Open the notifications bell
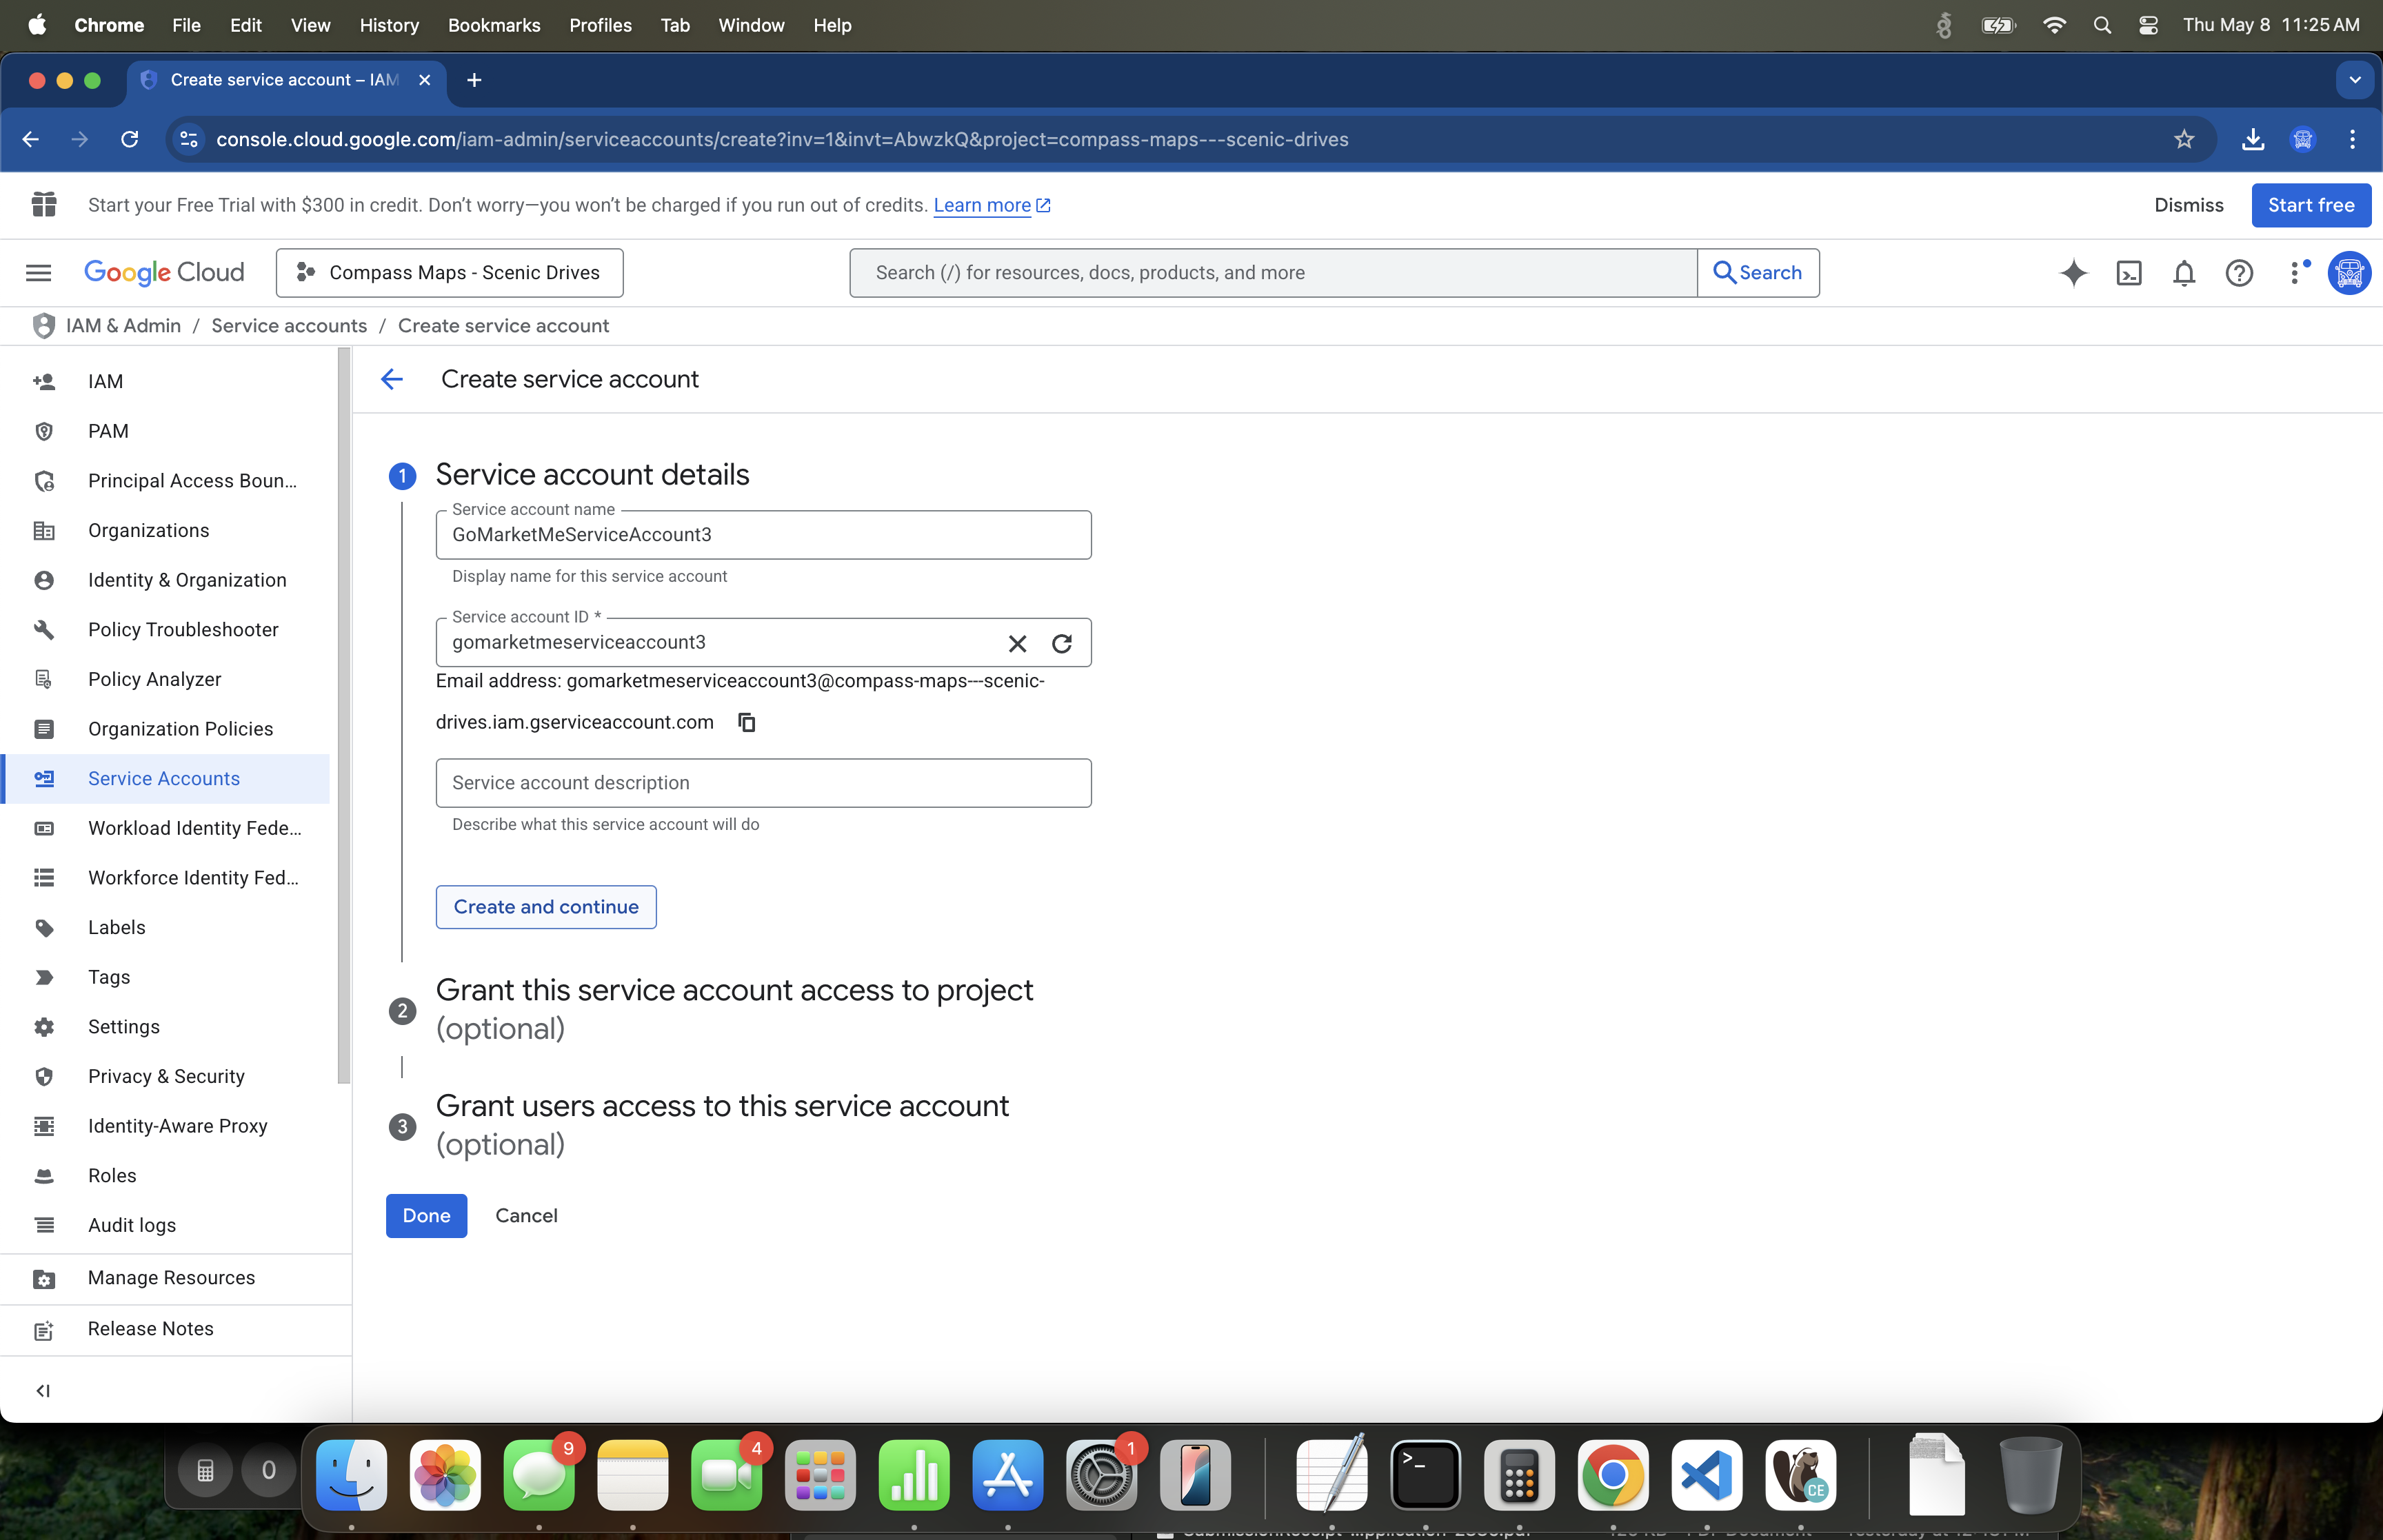Image resolution: width=2383 pixels, height=1540 pixels. point(2184,272)
